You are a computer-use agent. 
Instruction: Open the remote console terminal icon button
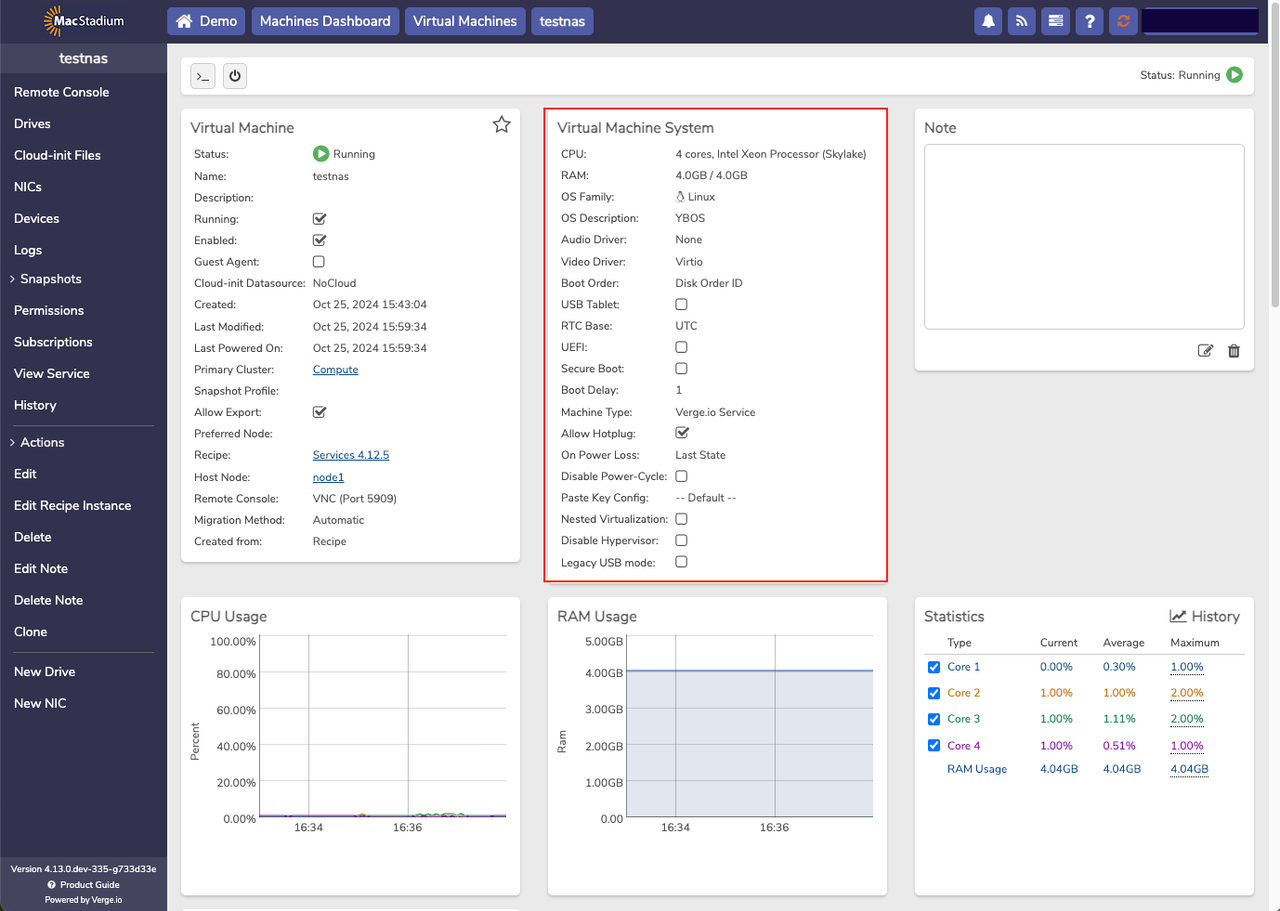point(202,75)
